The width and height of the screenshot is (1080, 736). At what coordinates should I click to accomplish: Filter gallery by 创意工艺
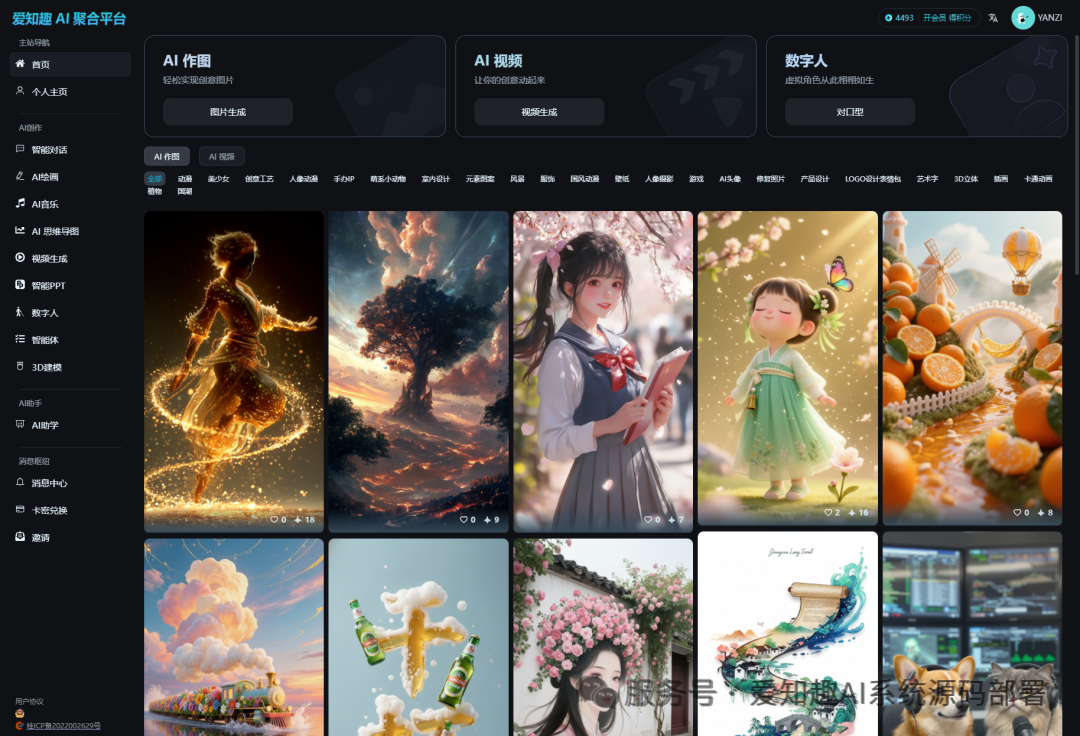coord(259,179)
